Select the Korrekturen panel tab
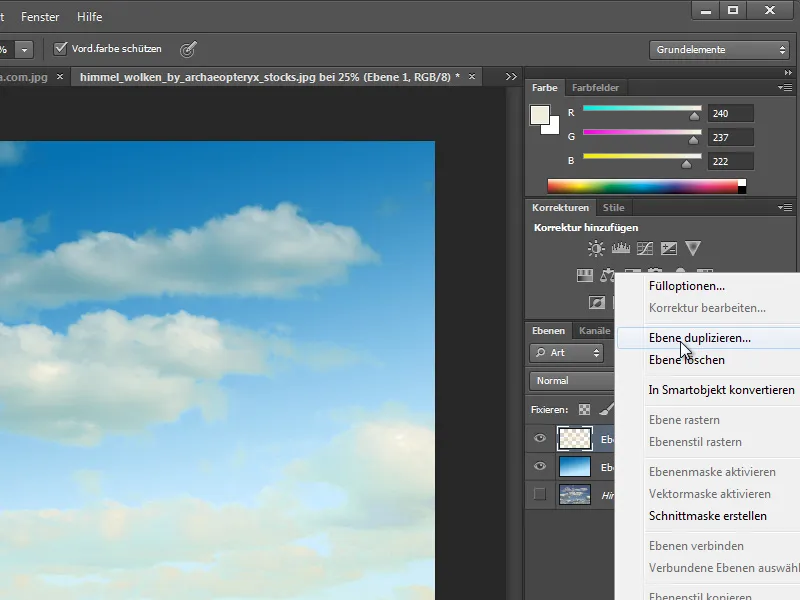The image size is (800, 600). [560, 208]
